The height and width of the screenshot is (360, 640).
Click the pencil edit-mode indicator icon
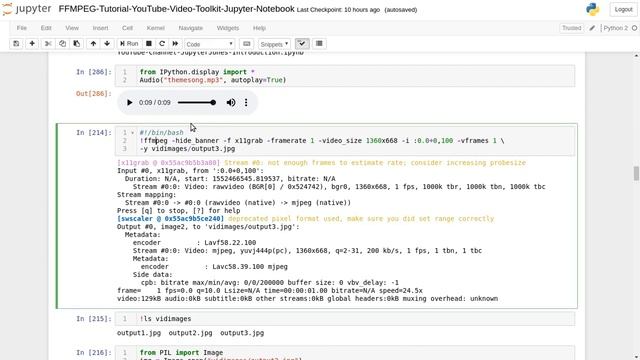click(592, 28)
